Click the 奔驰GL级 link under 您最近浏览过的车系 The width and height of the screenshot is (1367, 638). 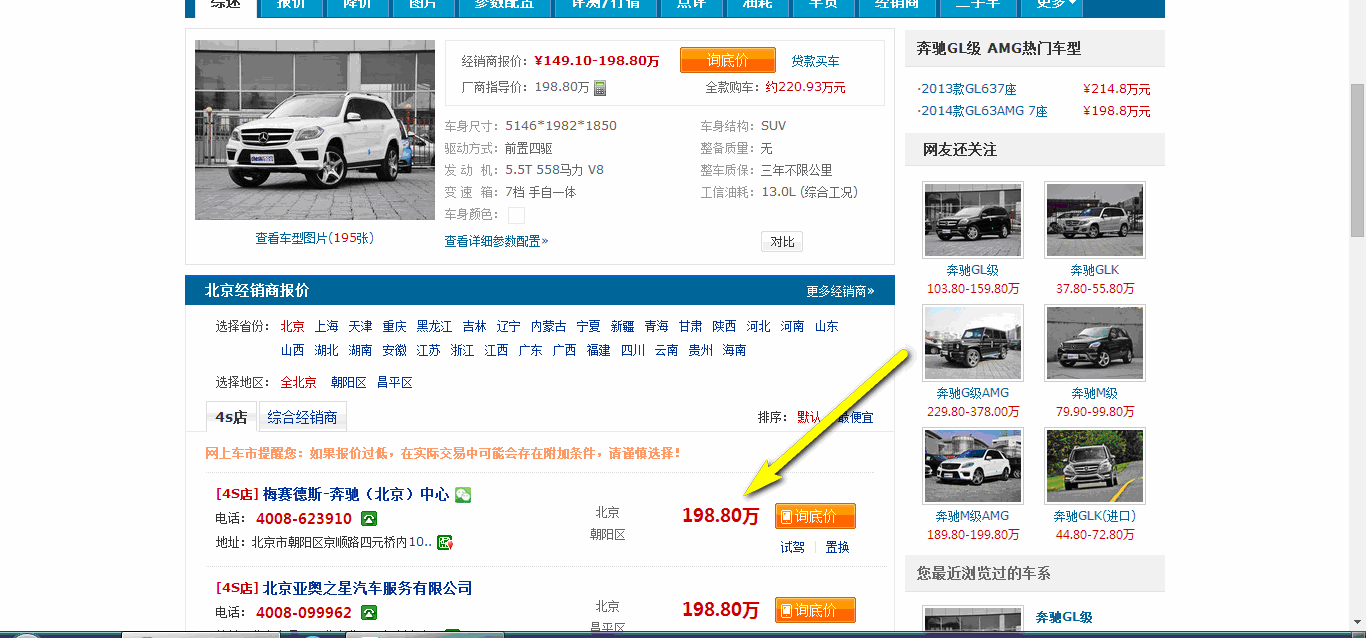click(x=1064, y=617)
